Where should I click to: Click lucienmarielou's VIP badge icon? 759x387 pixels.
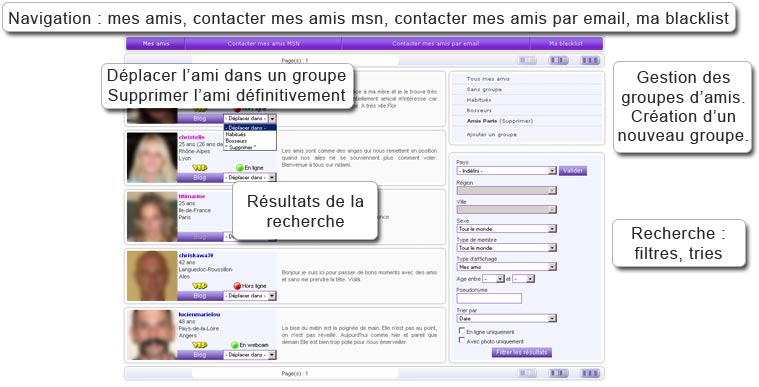[x=199, y=345]
